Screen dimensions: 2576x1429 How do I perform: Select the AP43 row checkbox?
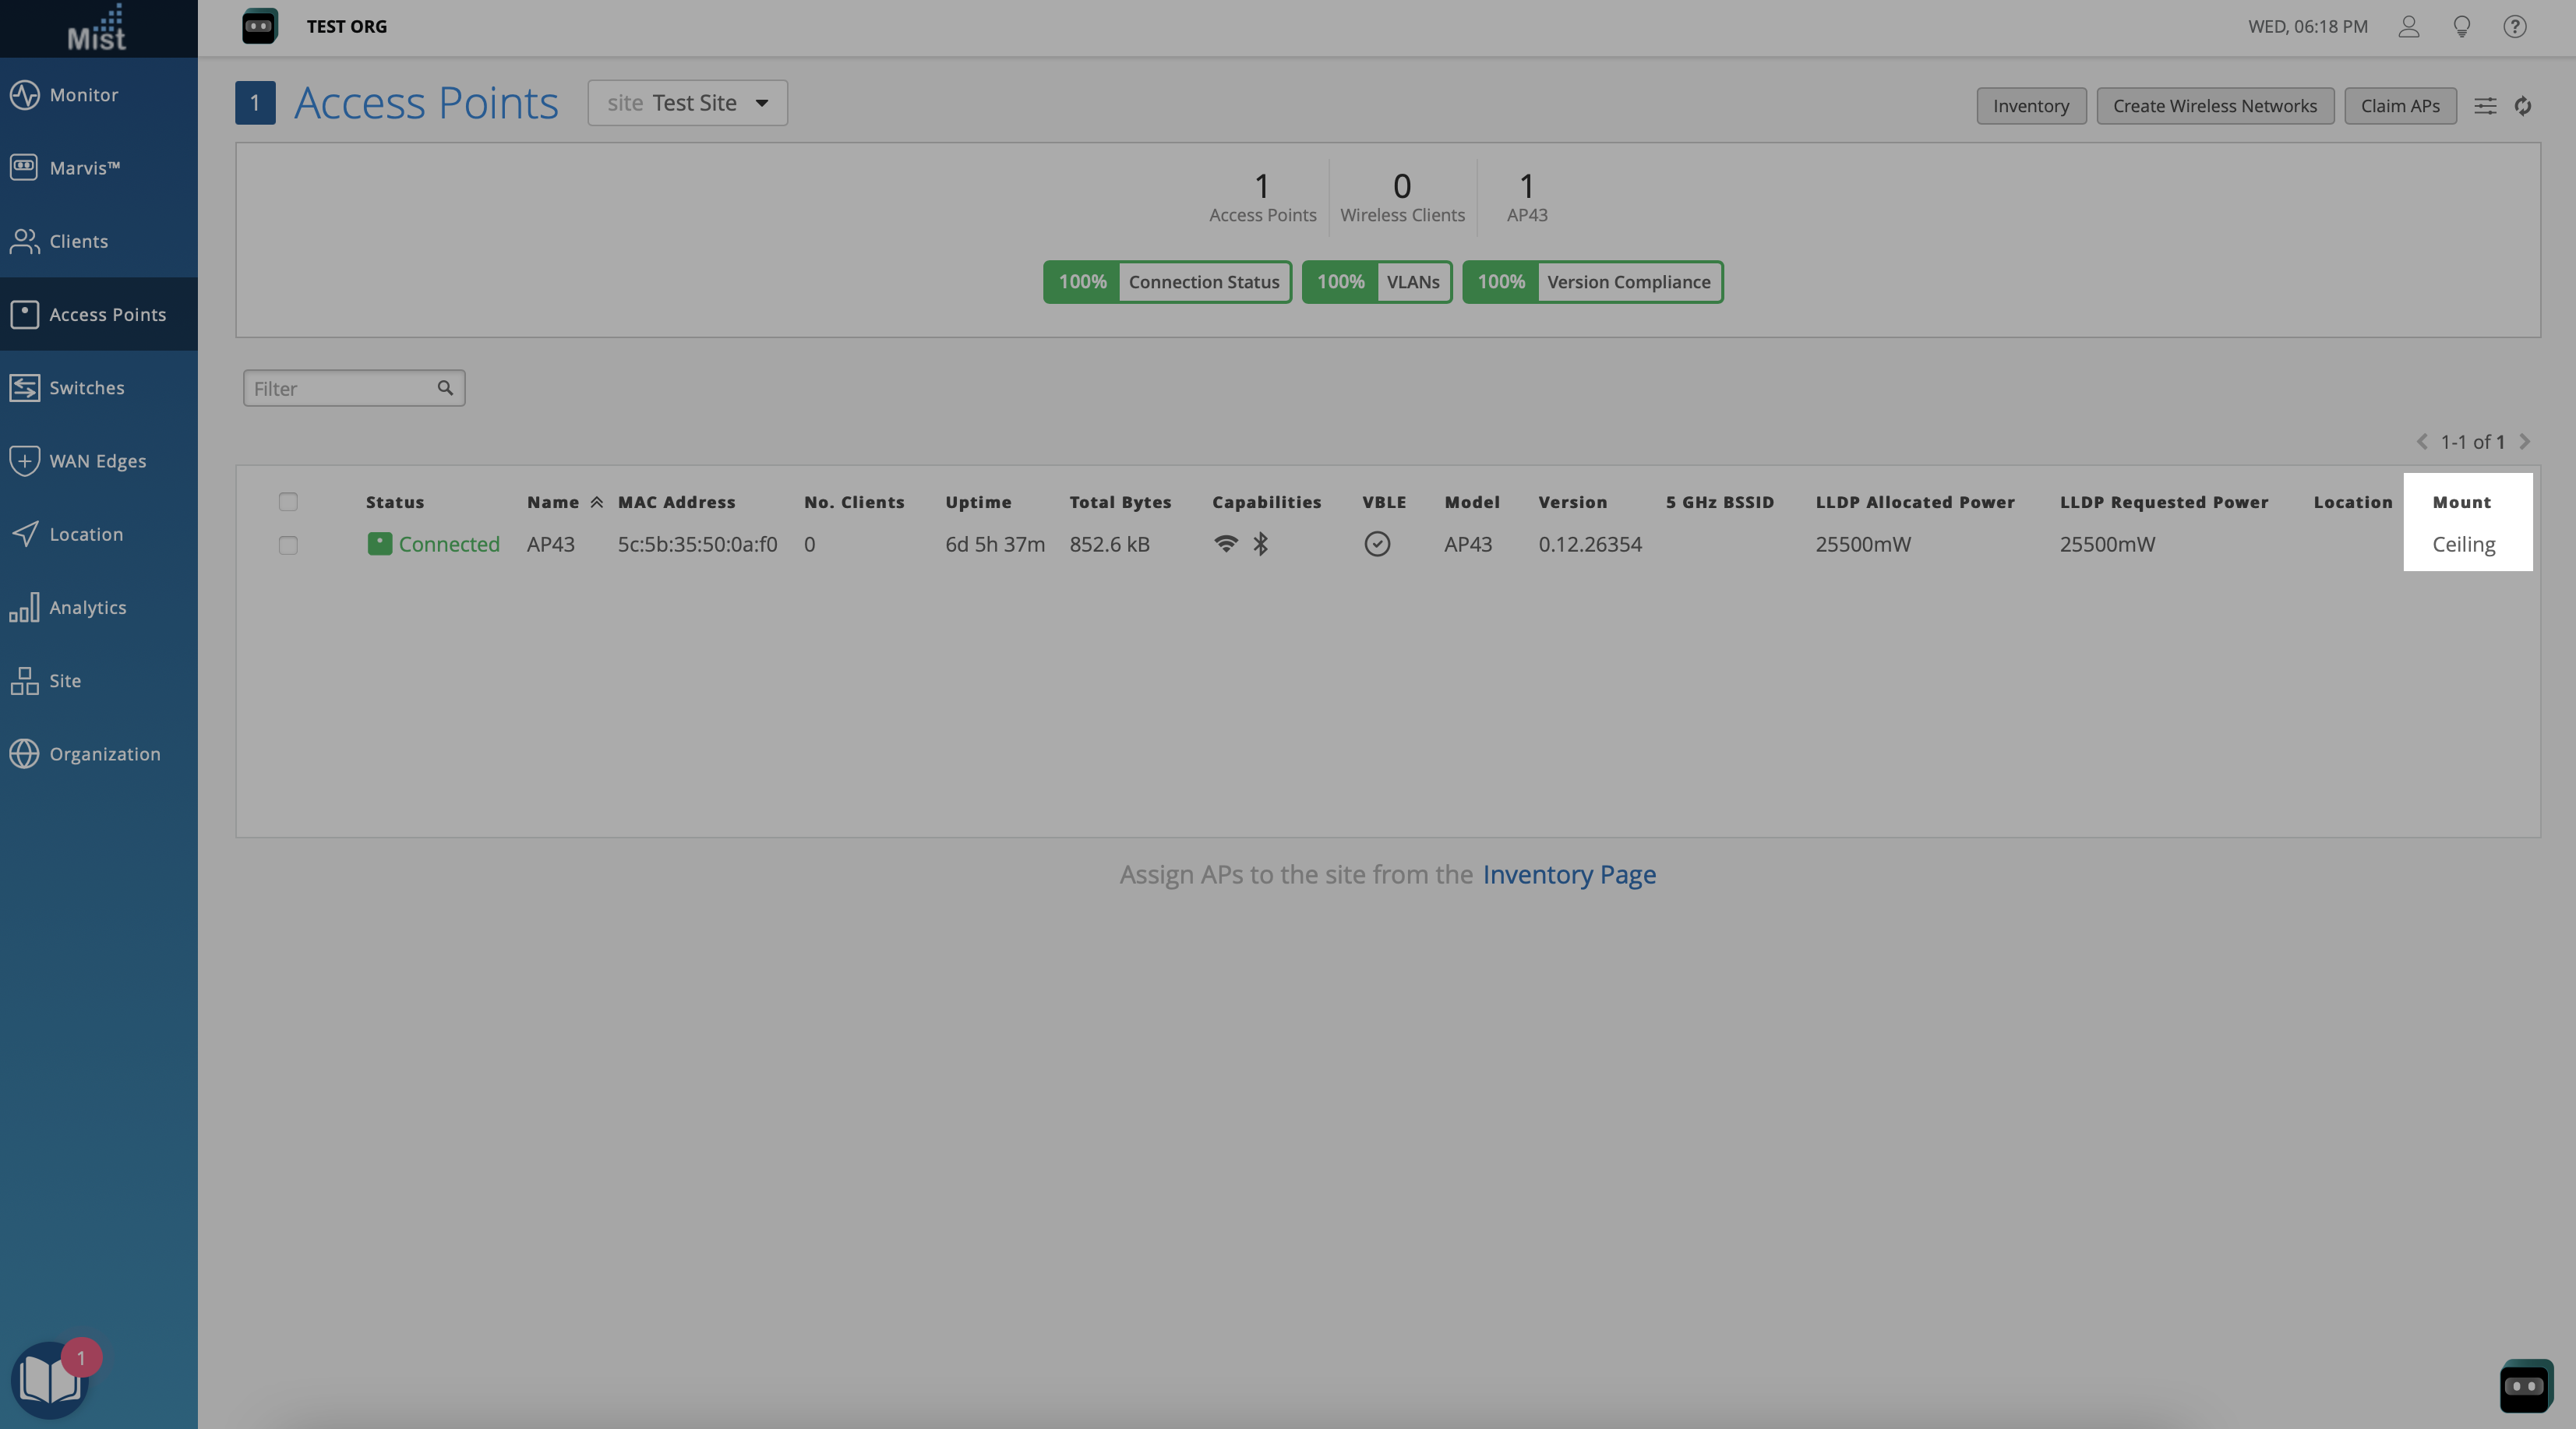click(288, 545)
